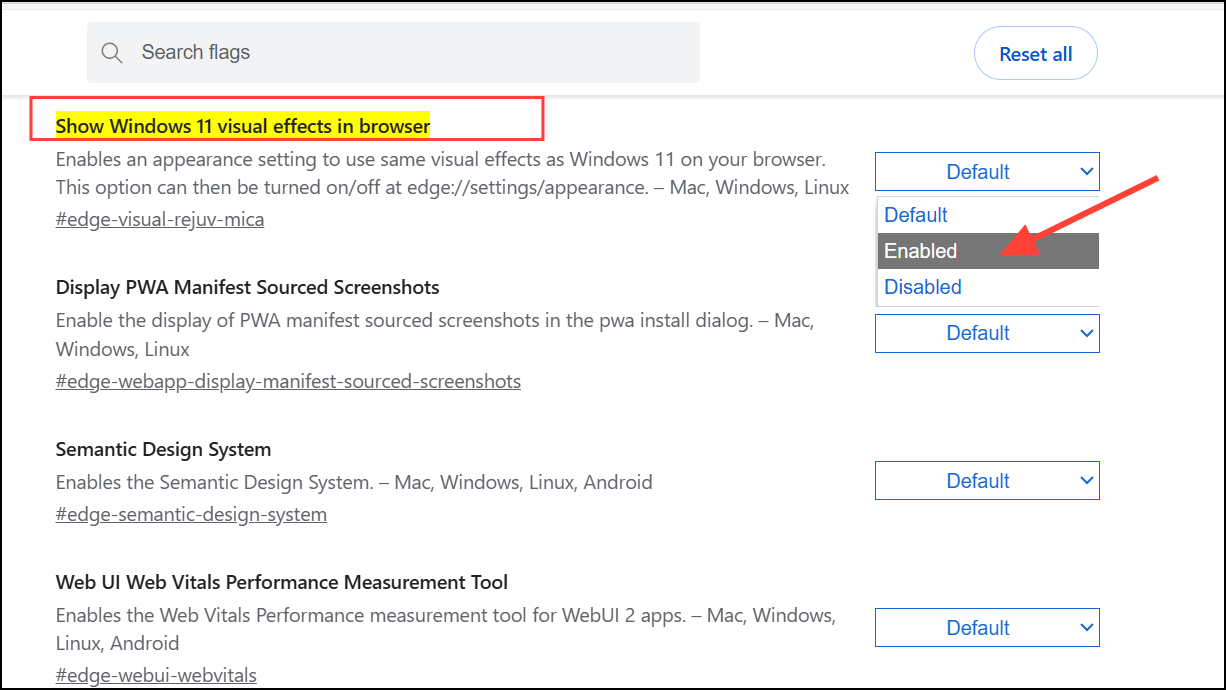Click the chevron on the PWA Screenshots dropdown

[1085, 333]
